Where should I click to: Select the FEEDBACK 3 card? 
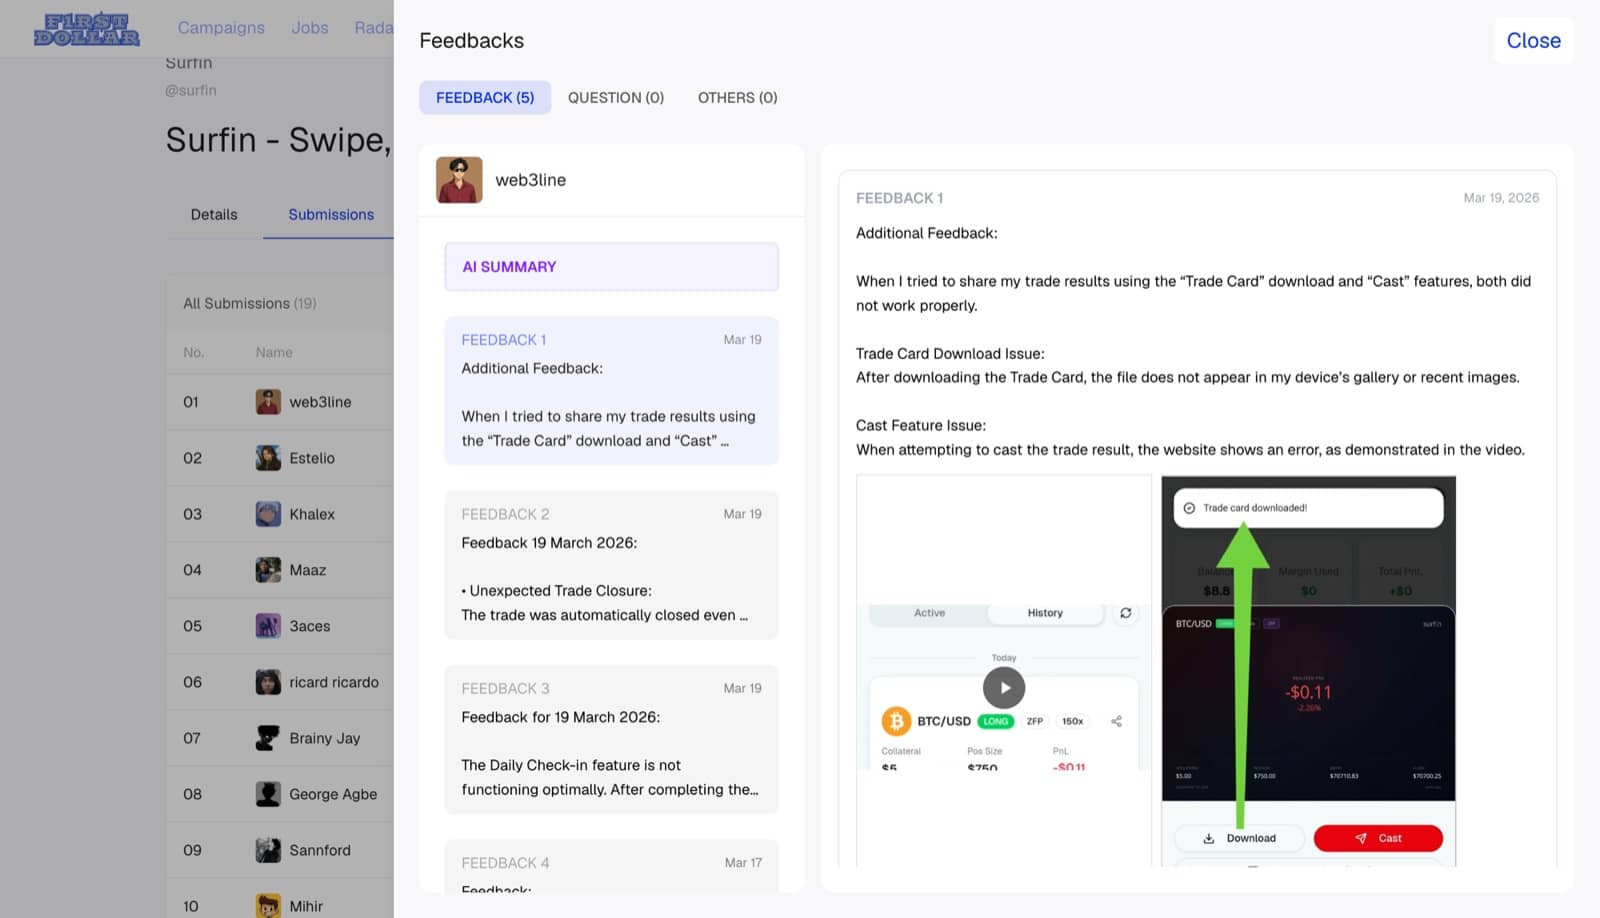point(611,739)
